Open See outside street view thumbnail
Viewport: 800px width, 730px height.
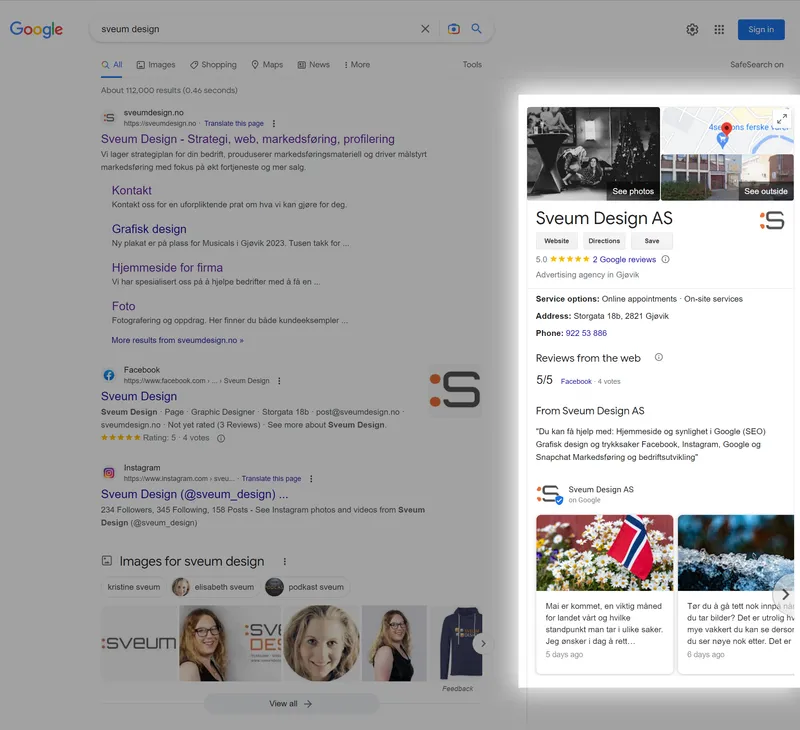pyautogui.click(x=727, y=178)
